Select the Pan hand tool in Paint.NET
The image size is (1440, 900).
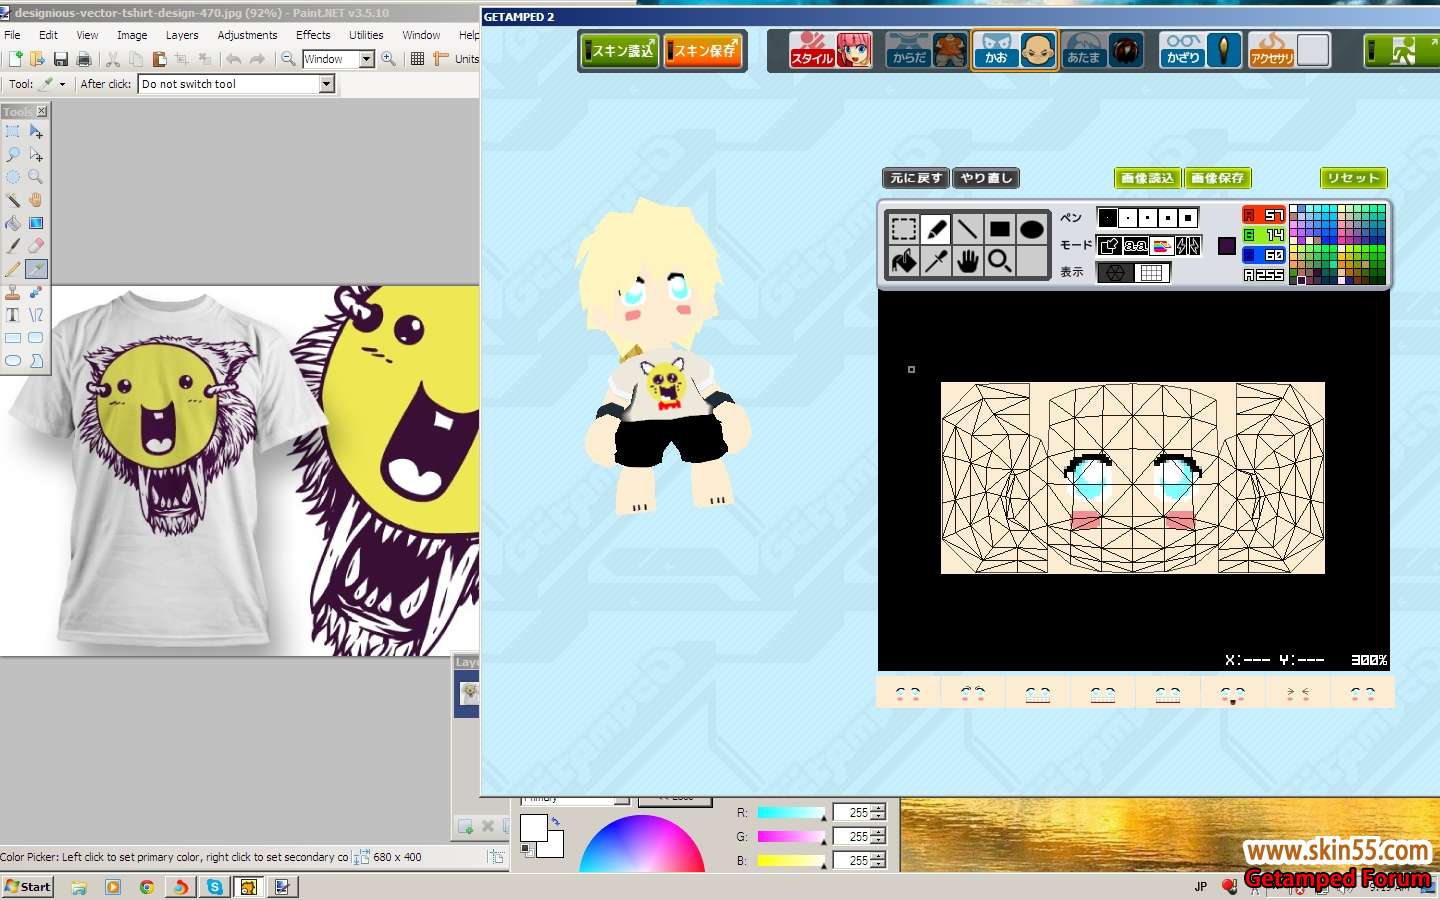coord(35,199)
